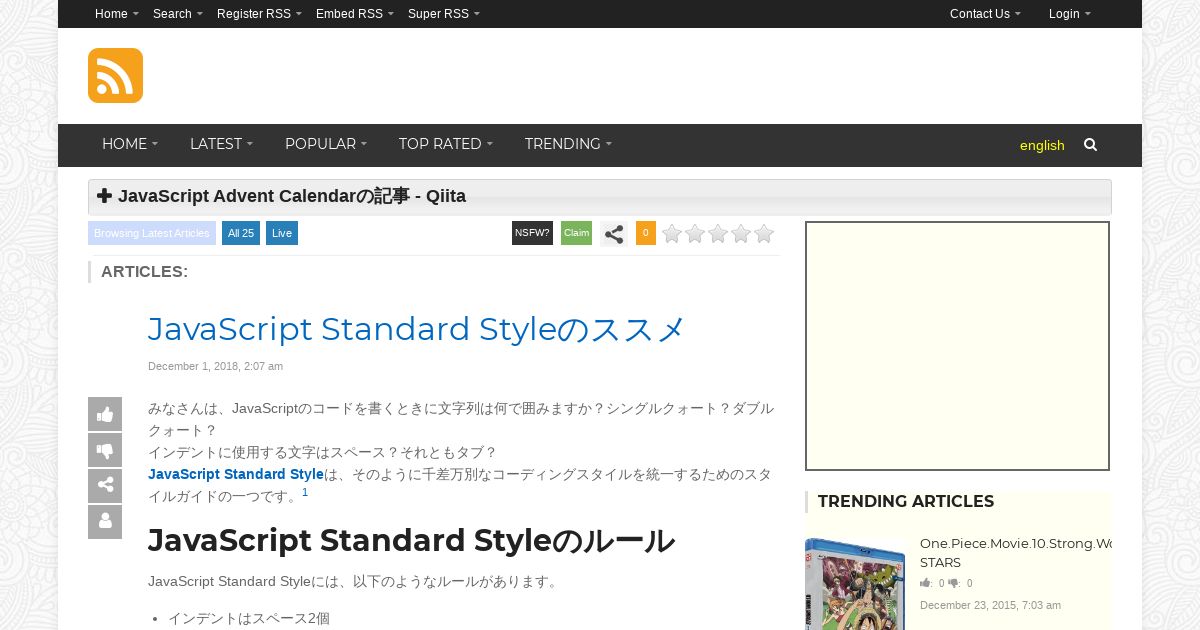Expand the Embed RSS menu
Viewport: 1200px width, 630px height.
pos(355,14)
